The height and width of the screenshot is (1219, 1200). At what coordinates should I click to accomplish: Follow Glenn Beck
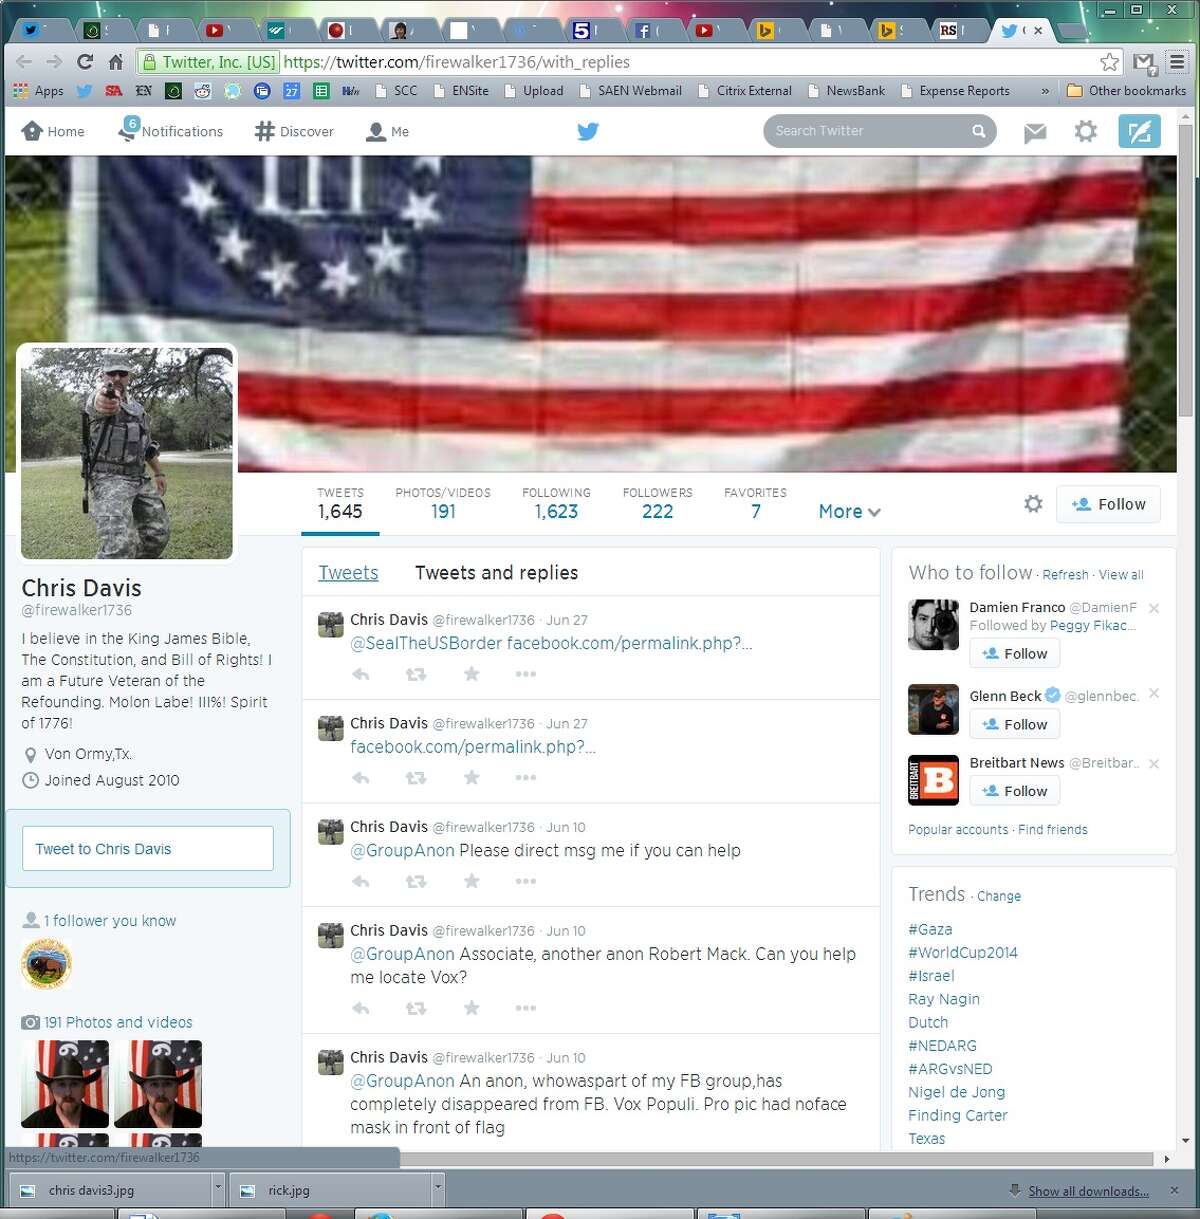[1014, 724]
